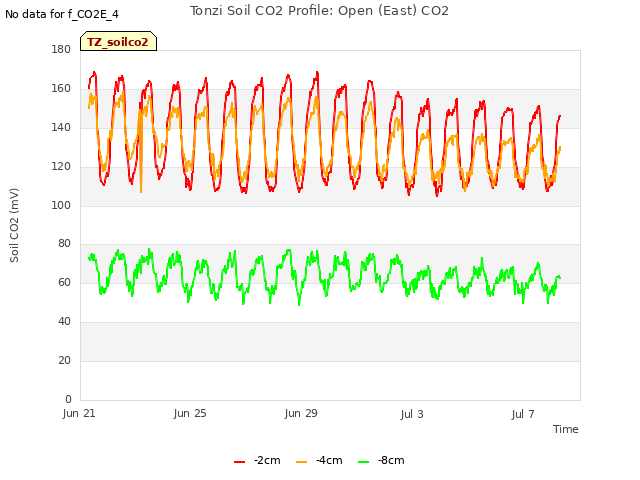Viewport: 640px width, 480px height.
Task: Click the 0 y-axis tick label
Action: [68, 399]
